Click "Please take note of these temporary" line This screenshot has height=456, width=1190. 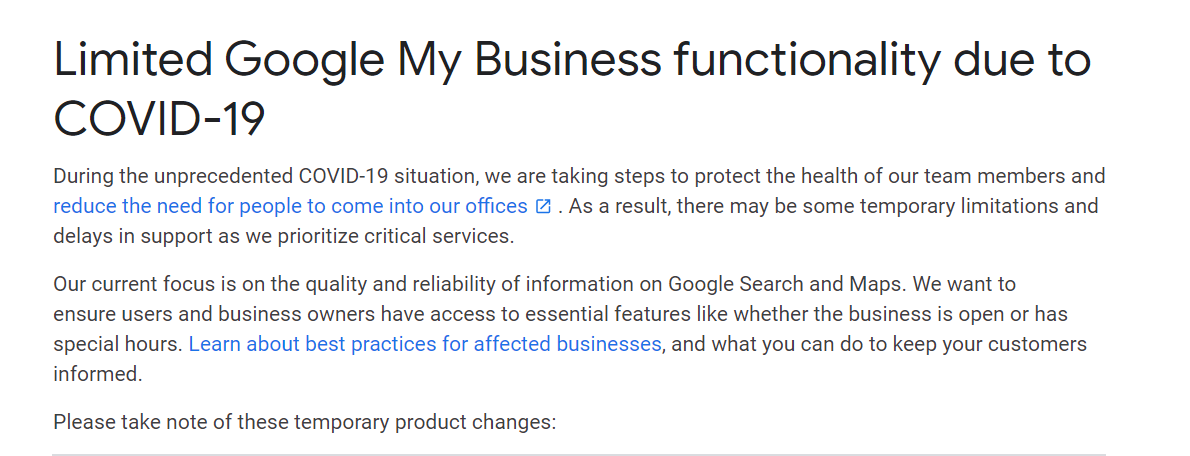point(222,422)
